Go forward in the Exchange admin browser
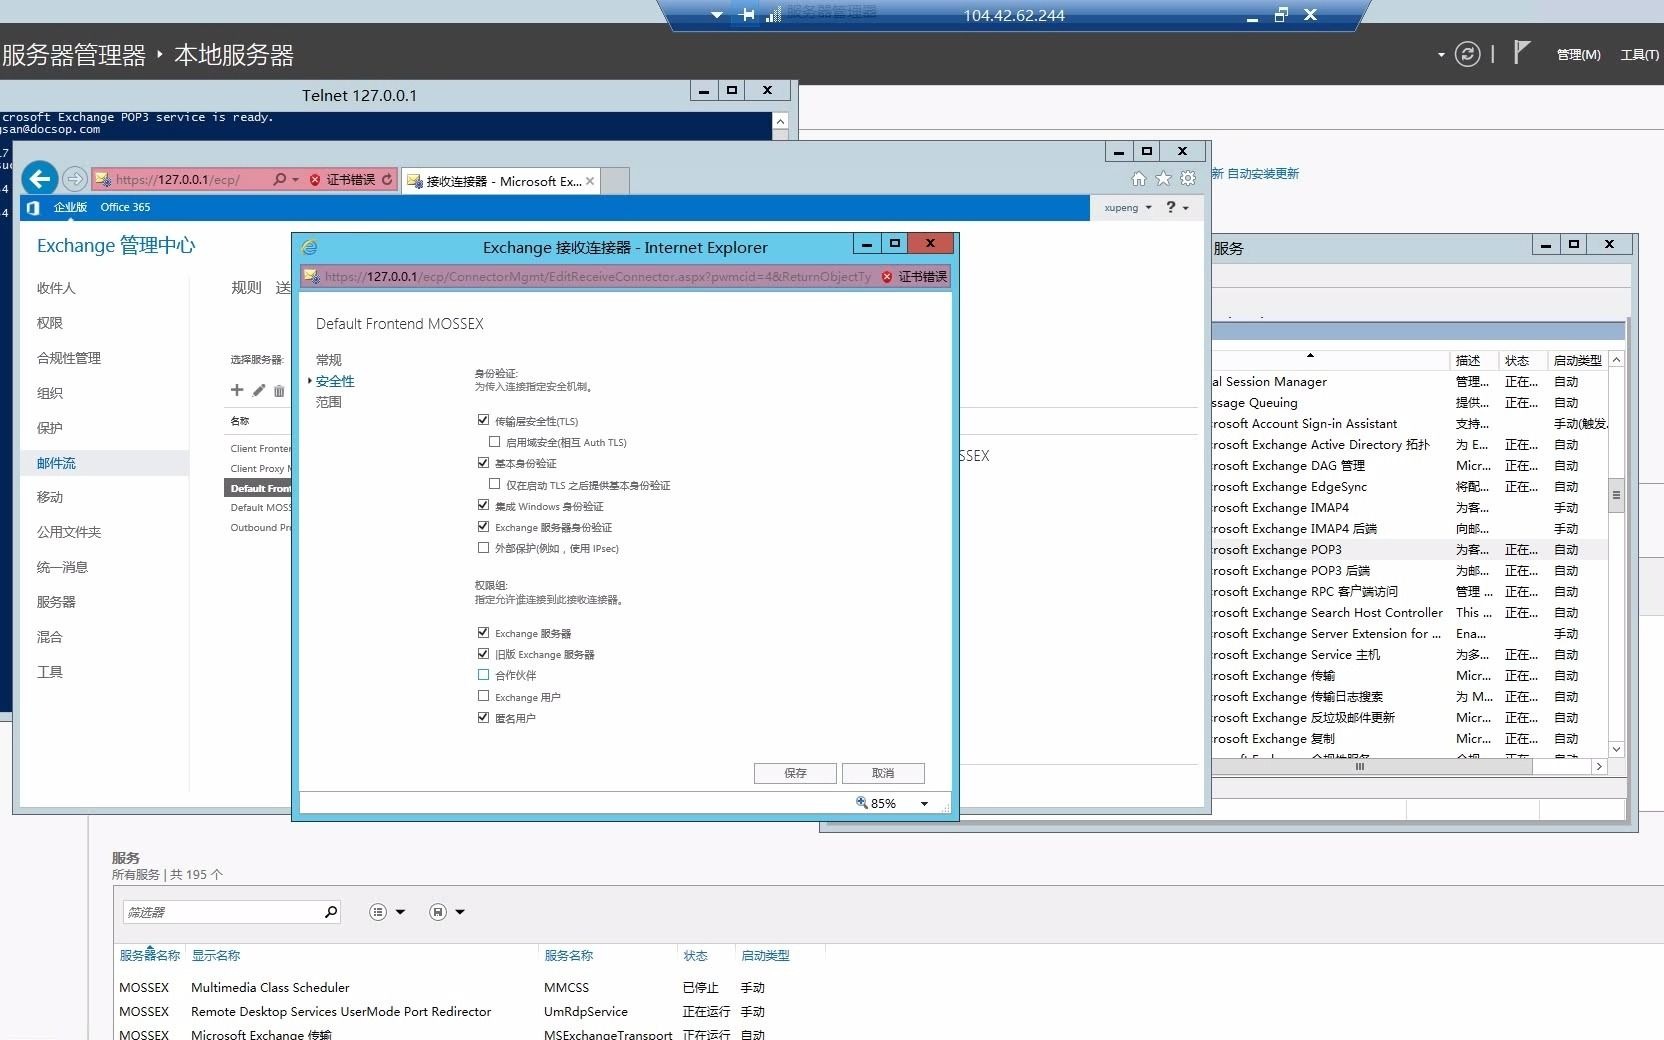 pyautogui.click(x=75, y=179)
